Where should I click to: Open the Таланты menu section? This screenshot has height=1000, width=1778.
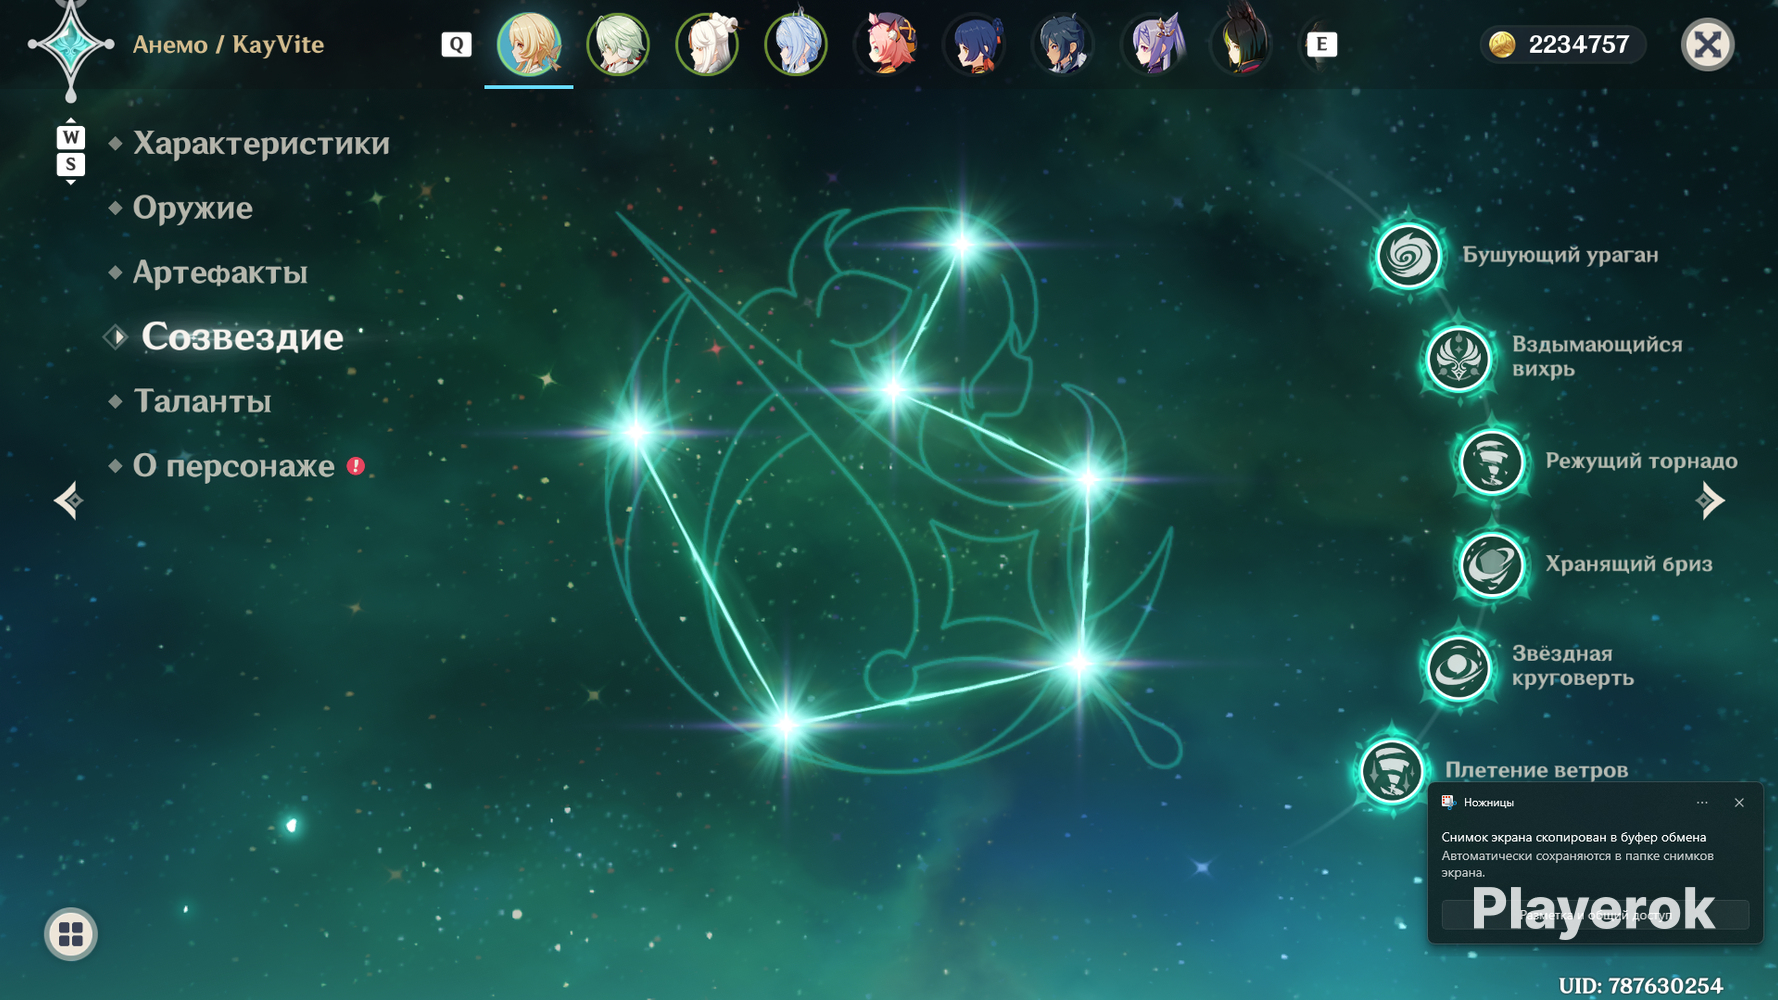coord(202,402)
